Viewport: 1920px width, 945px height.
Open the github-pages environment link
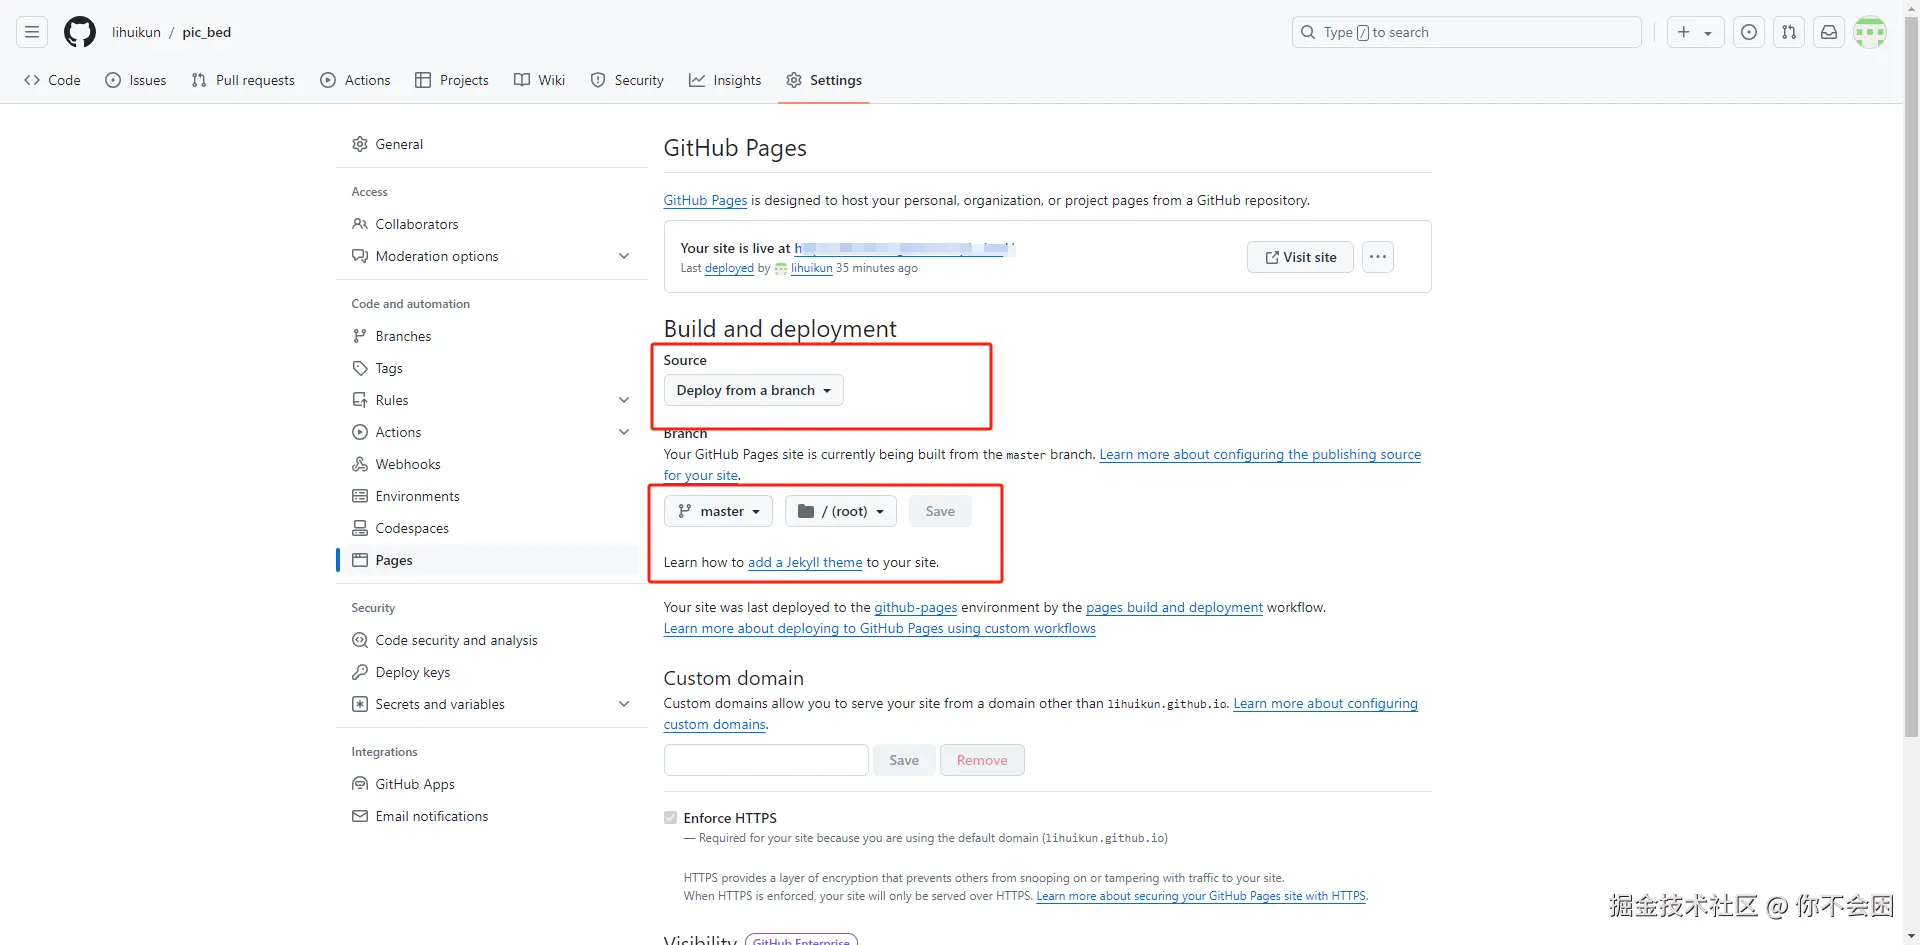[916, 607]
